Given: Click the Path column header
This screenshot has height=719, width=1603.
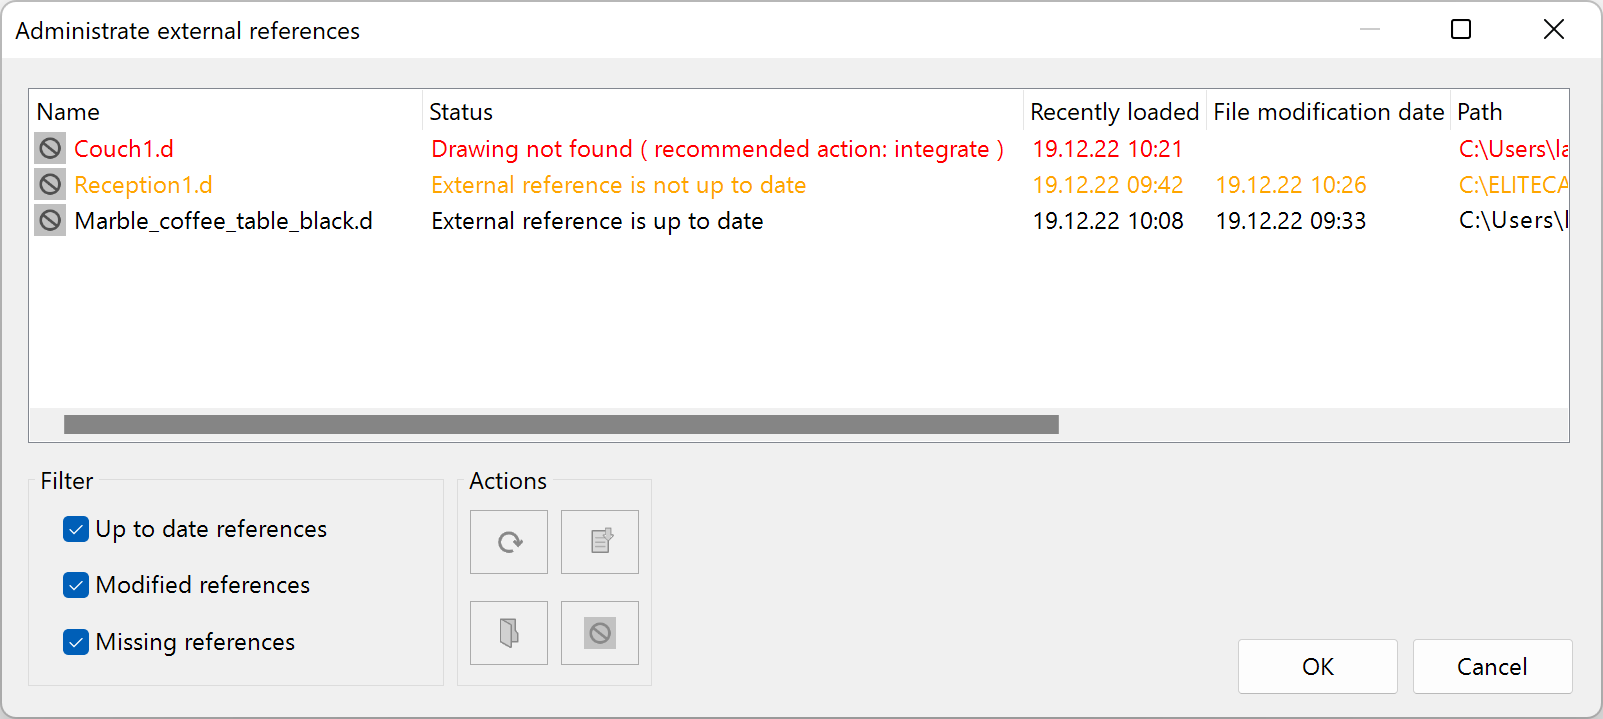Looking at the screenshot, I should point(1480,111).
